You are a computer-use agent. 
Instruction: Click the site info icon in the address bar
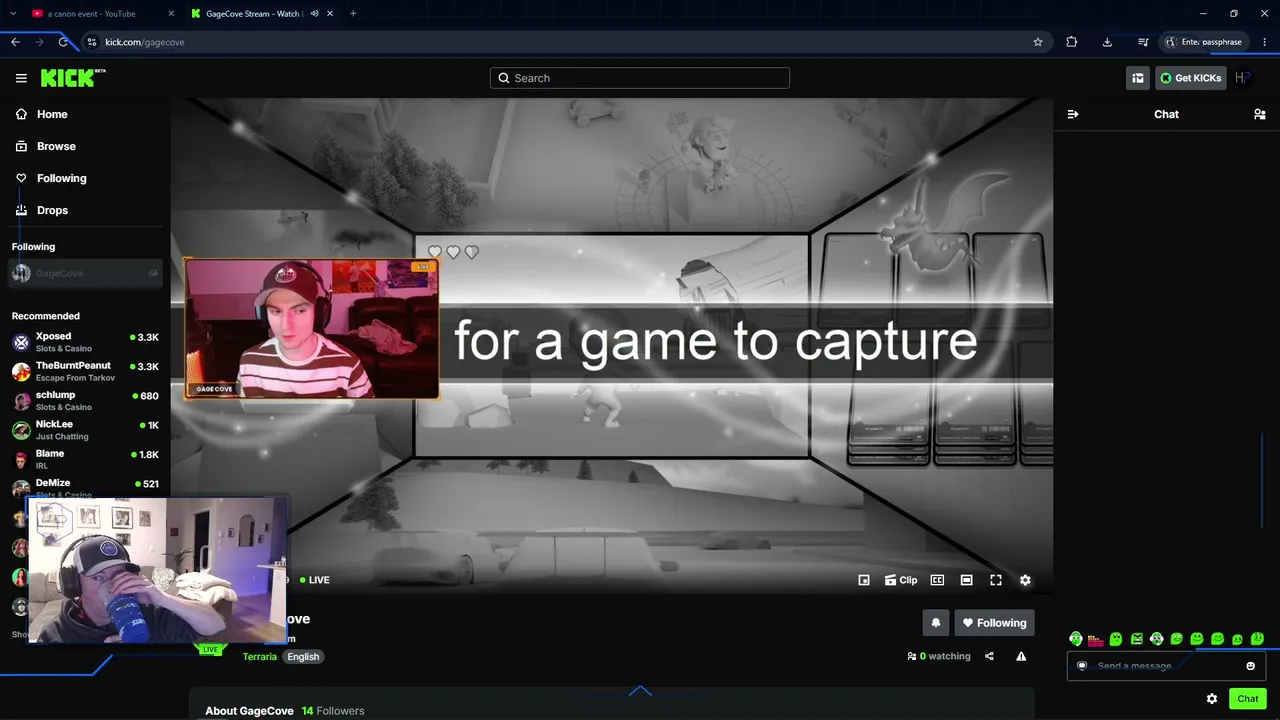[92, 42]
